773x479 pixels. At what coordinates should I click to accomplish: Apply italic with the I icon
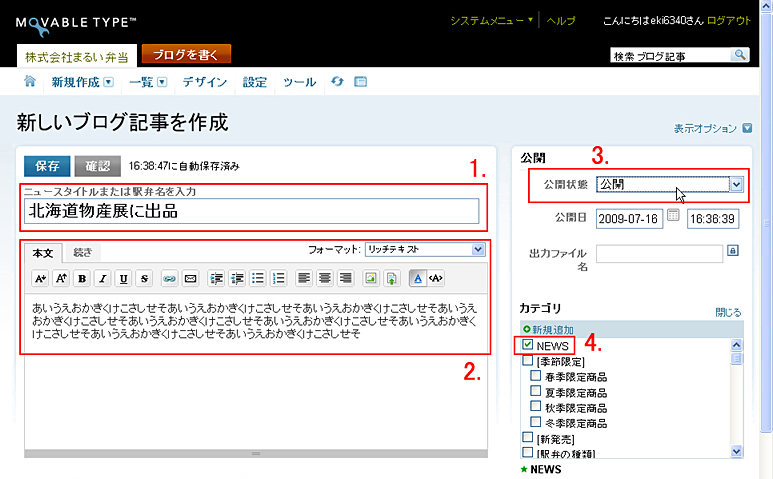[x=102, y=278]
